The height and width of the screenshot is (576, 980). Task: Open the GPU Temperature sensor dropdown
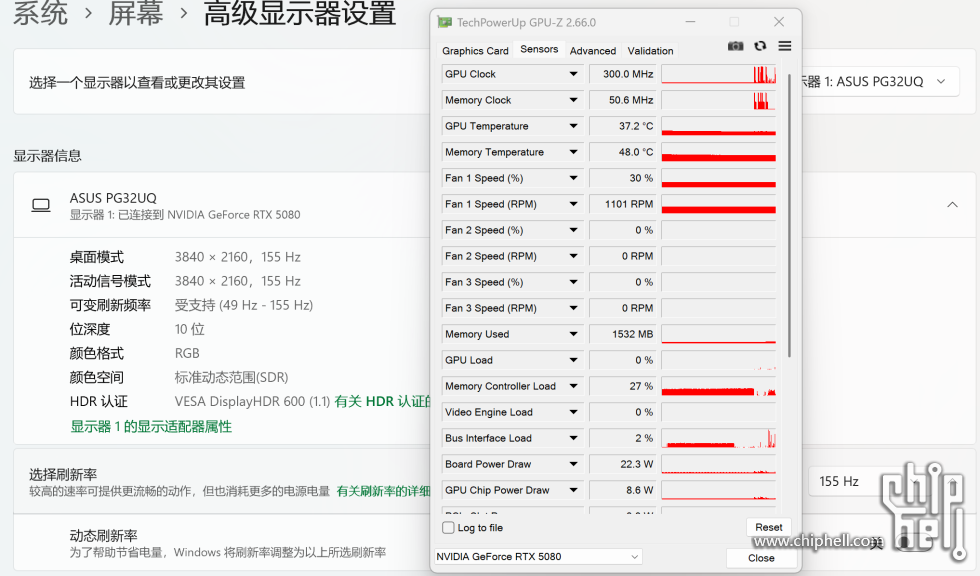point(573,126)
